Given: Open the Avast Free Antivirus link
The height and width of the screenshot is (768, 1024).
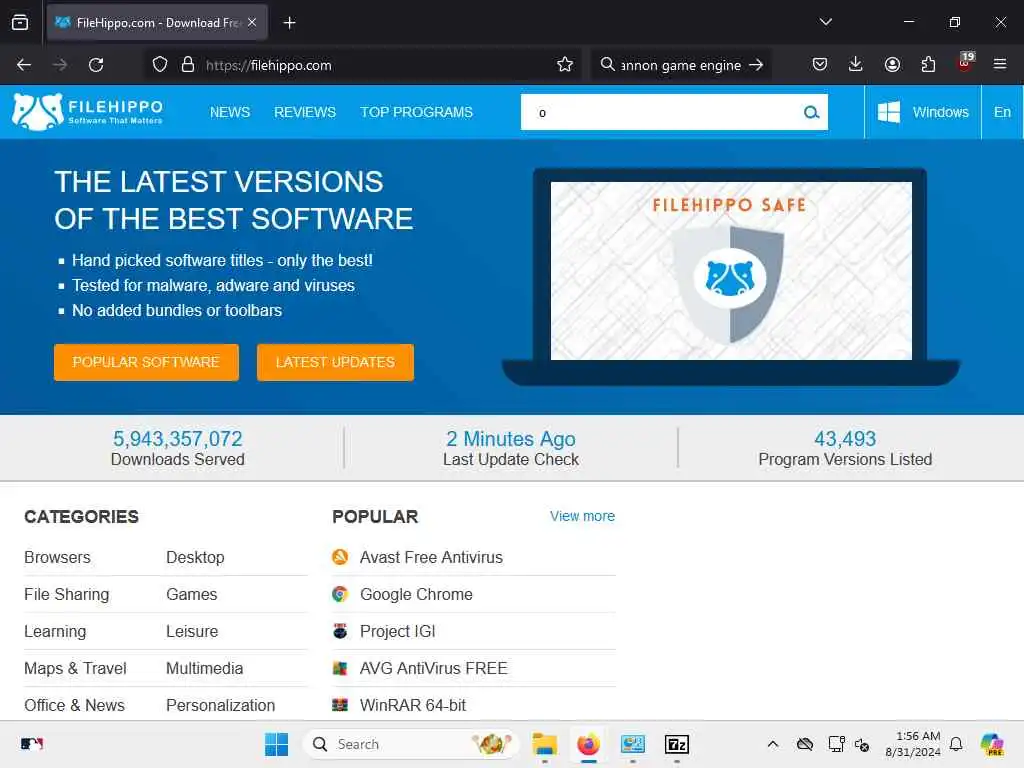Looking at the screenshot, I should (431, 557).
